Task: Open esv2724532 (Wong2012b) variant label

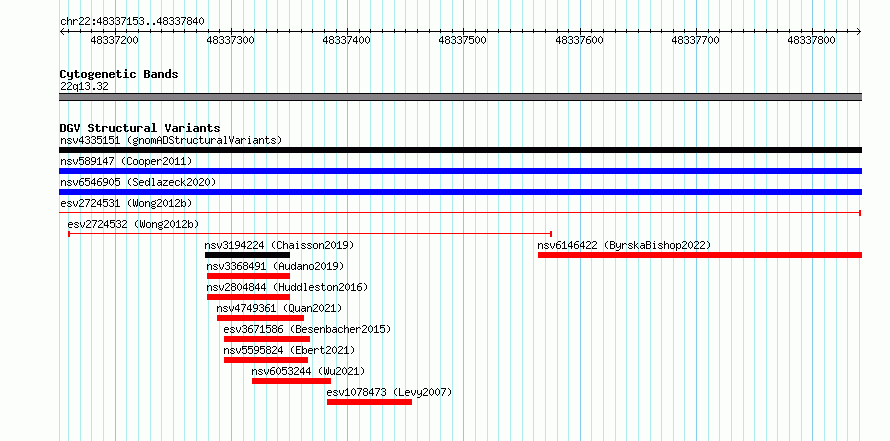Action: (x=133, y=224)
